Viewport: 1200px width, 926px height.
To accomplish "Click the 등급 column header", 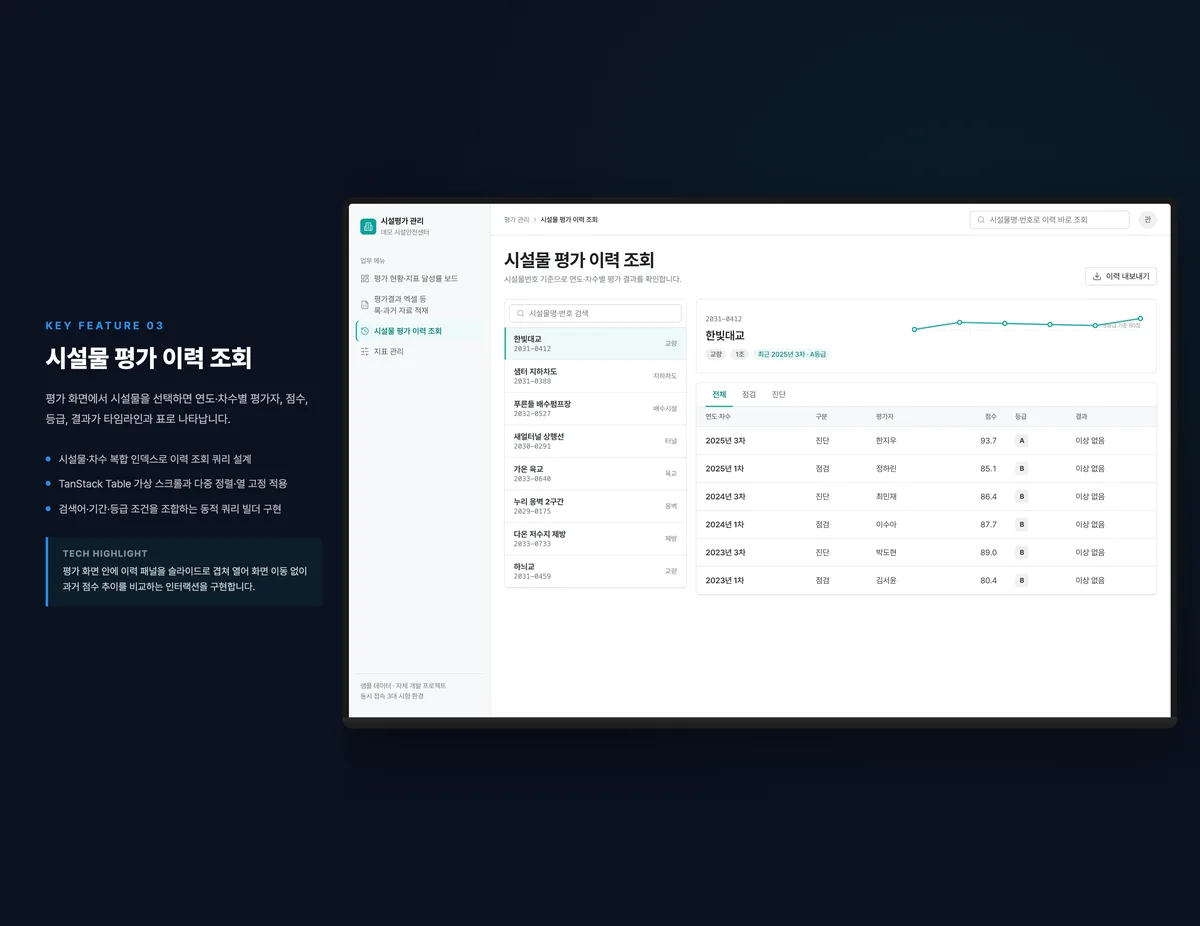I will click(1021, 416).
